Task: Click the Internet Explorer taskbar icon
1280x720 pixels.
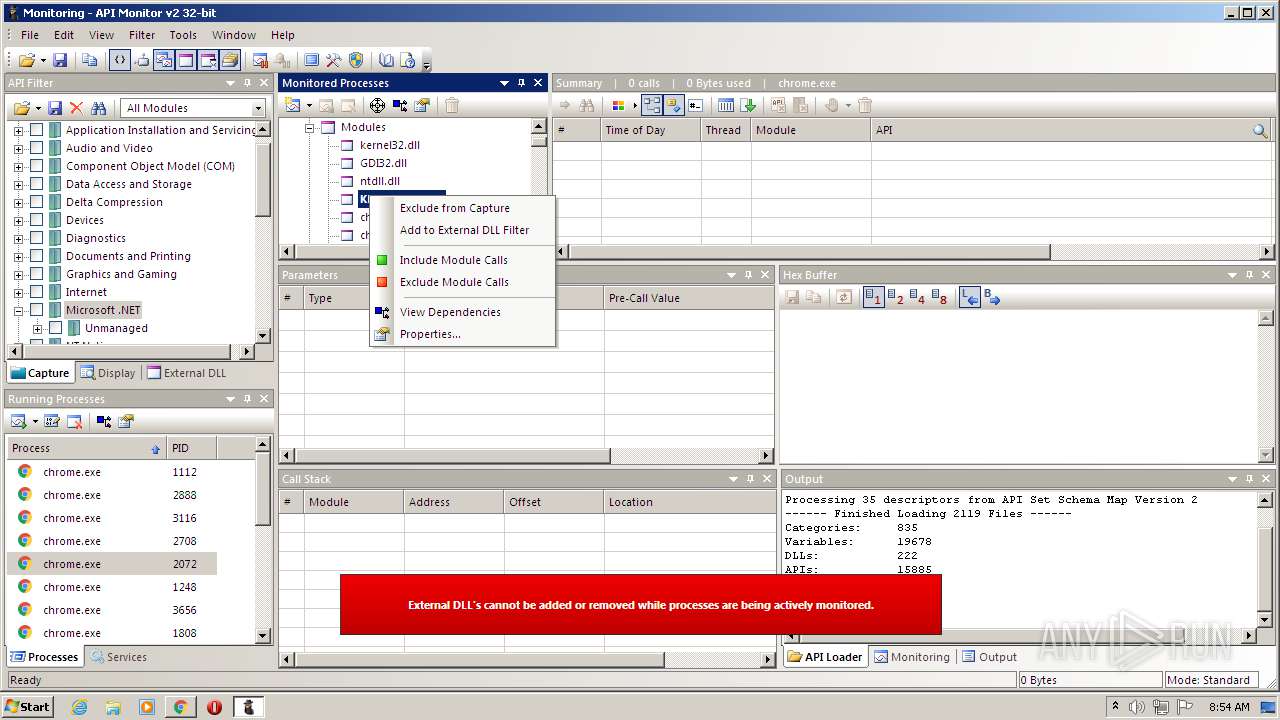Action: pos(79,707)
